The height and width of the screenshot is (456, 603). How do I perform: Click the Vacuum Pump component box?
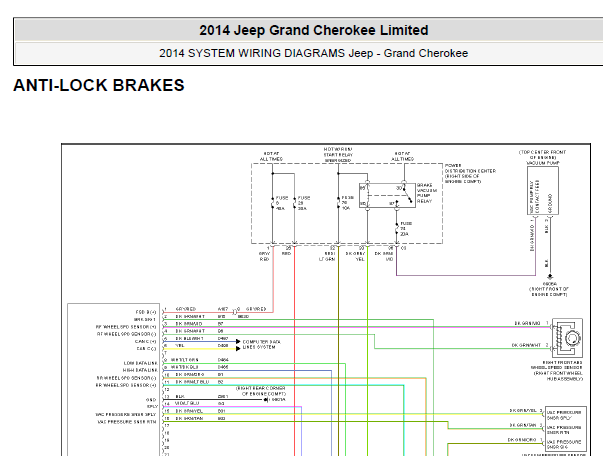coord(543,191)
